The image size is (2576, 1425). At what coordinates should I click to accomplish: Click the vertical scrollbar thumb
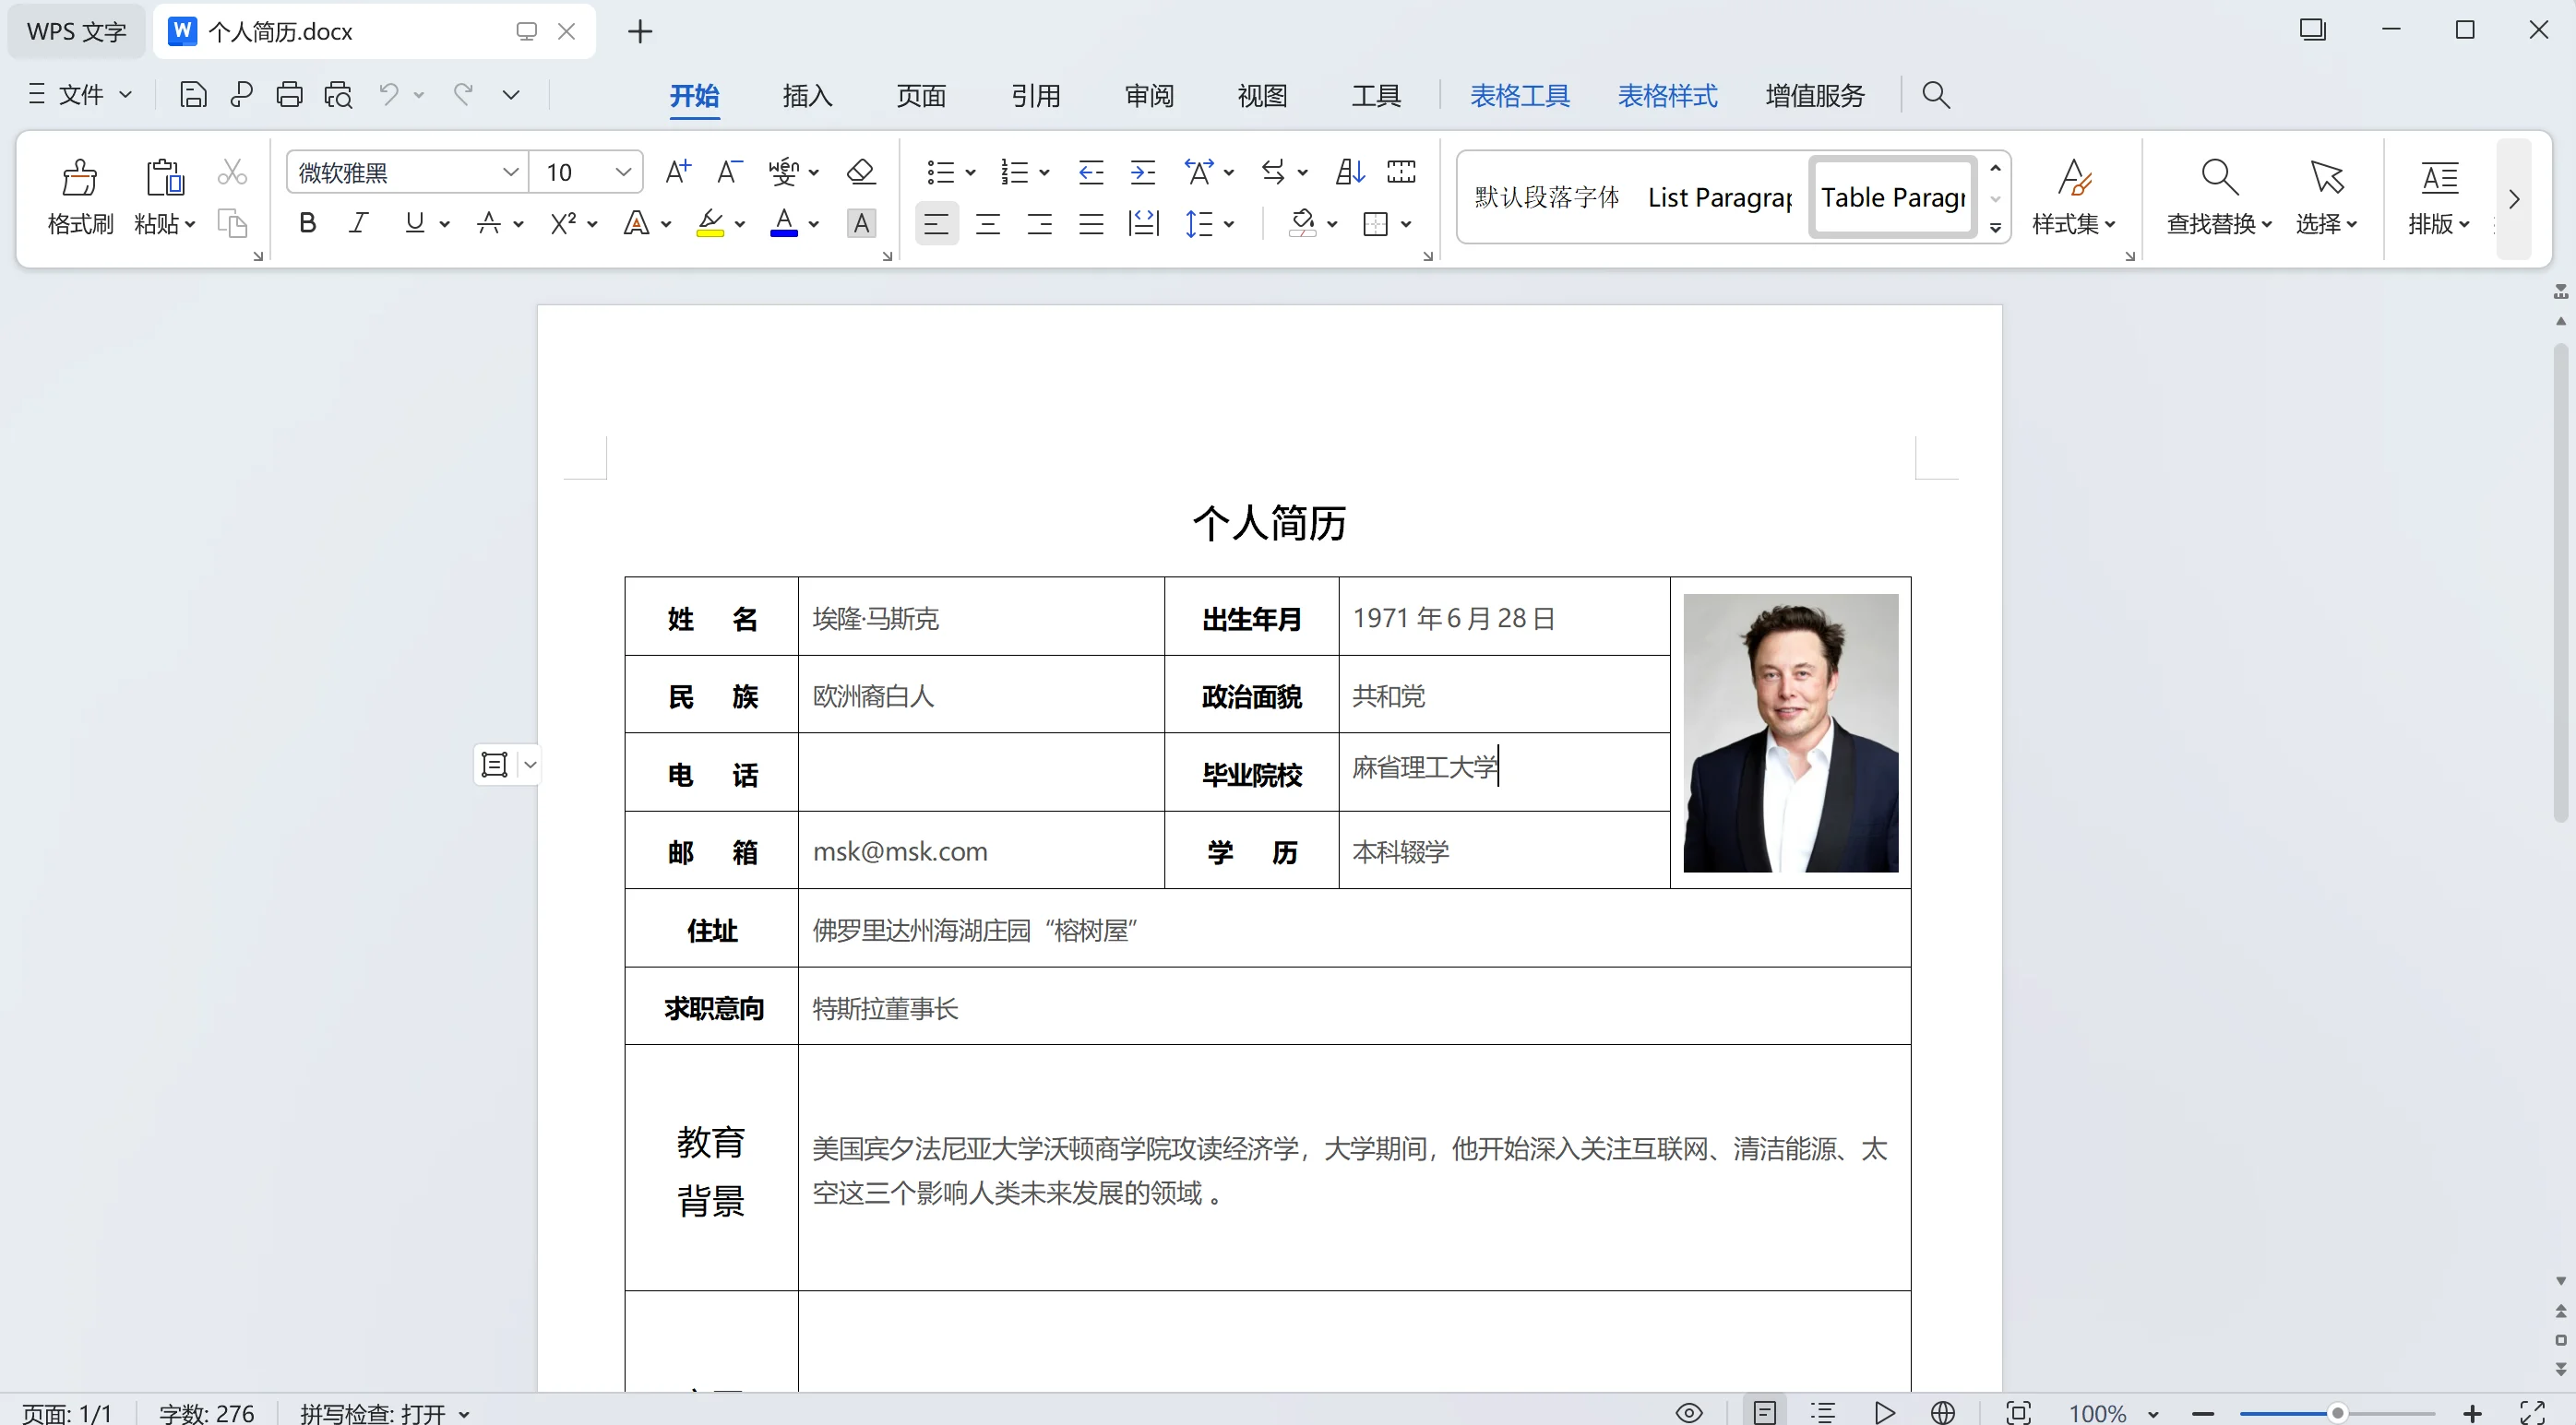coord(2560,582)
